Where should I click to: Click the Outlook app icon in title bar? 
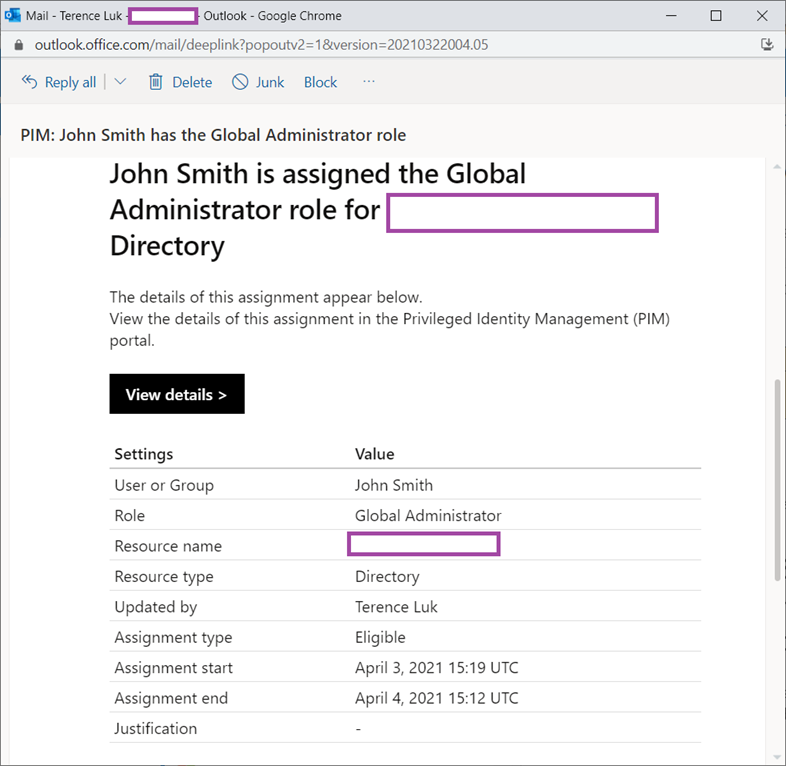pos(12,16)
